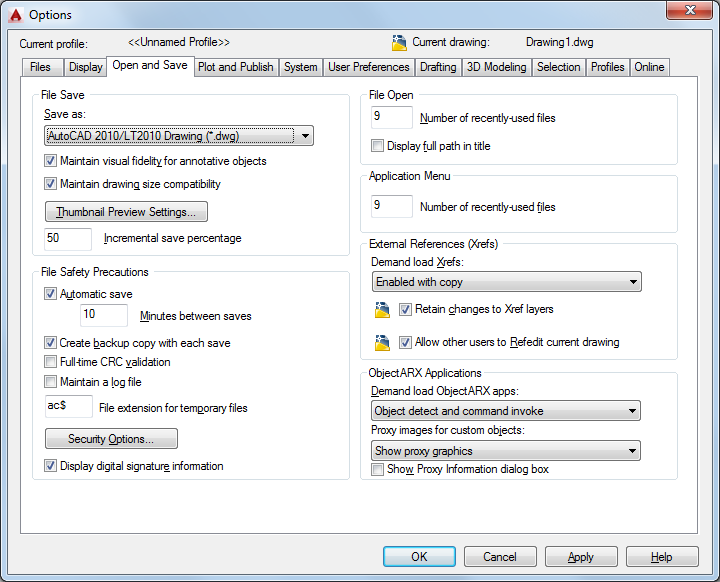Screen dimensions: 720x582
Task: Go to the System tab
Action: tap(300, 67)
